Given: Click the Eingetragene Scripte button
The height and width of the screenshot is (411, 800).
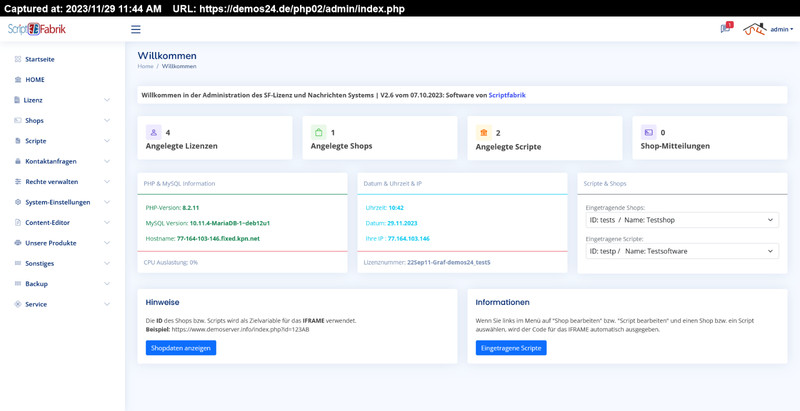Looking at the screenshot, I should click(511, 348).
